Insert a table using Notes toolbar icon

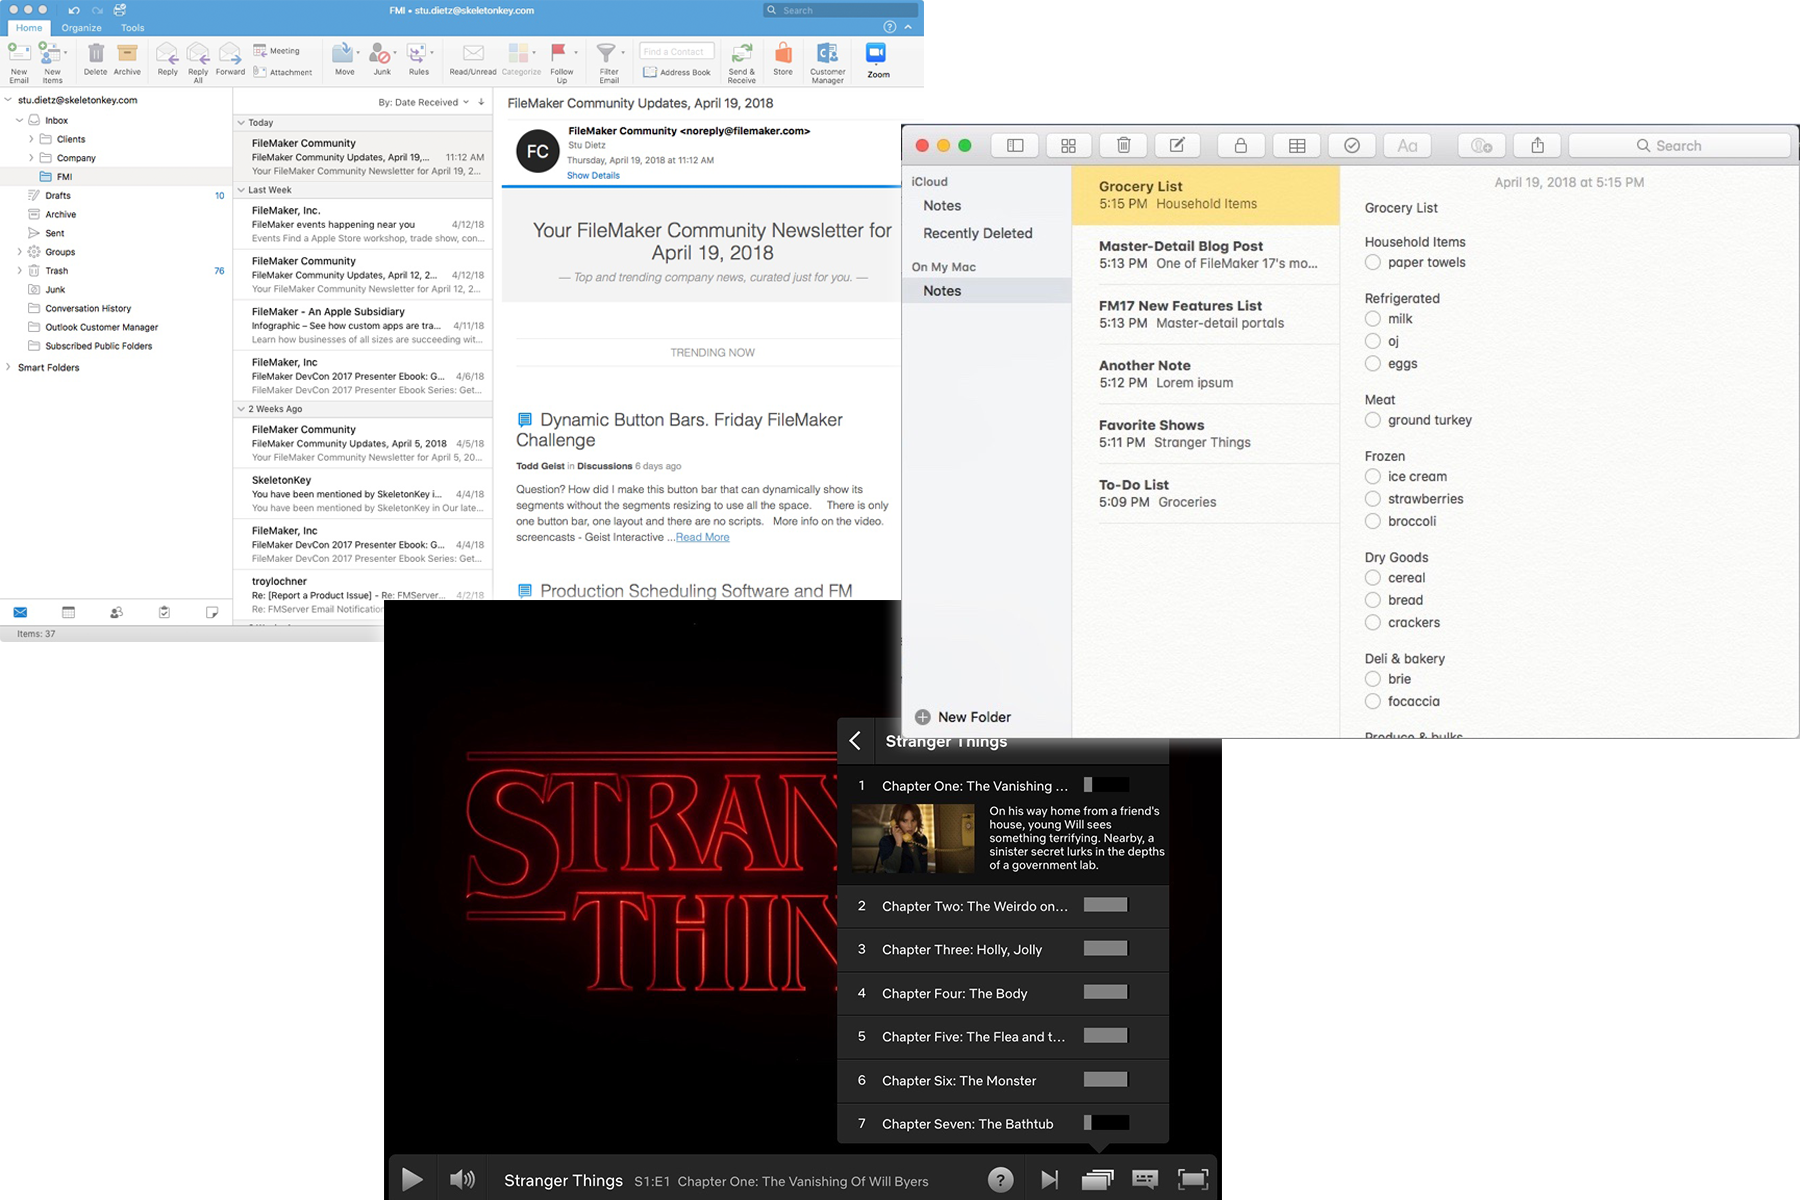1297,146
